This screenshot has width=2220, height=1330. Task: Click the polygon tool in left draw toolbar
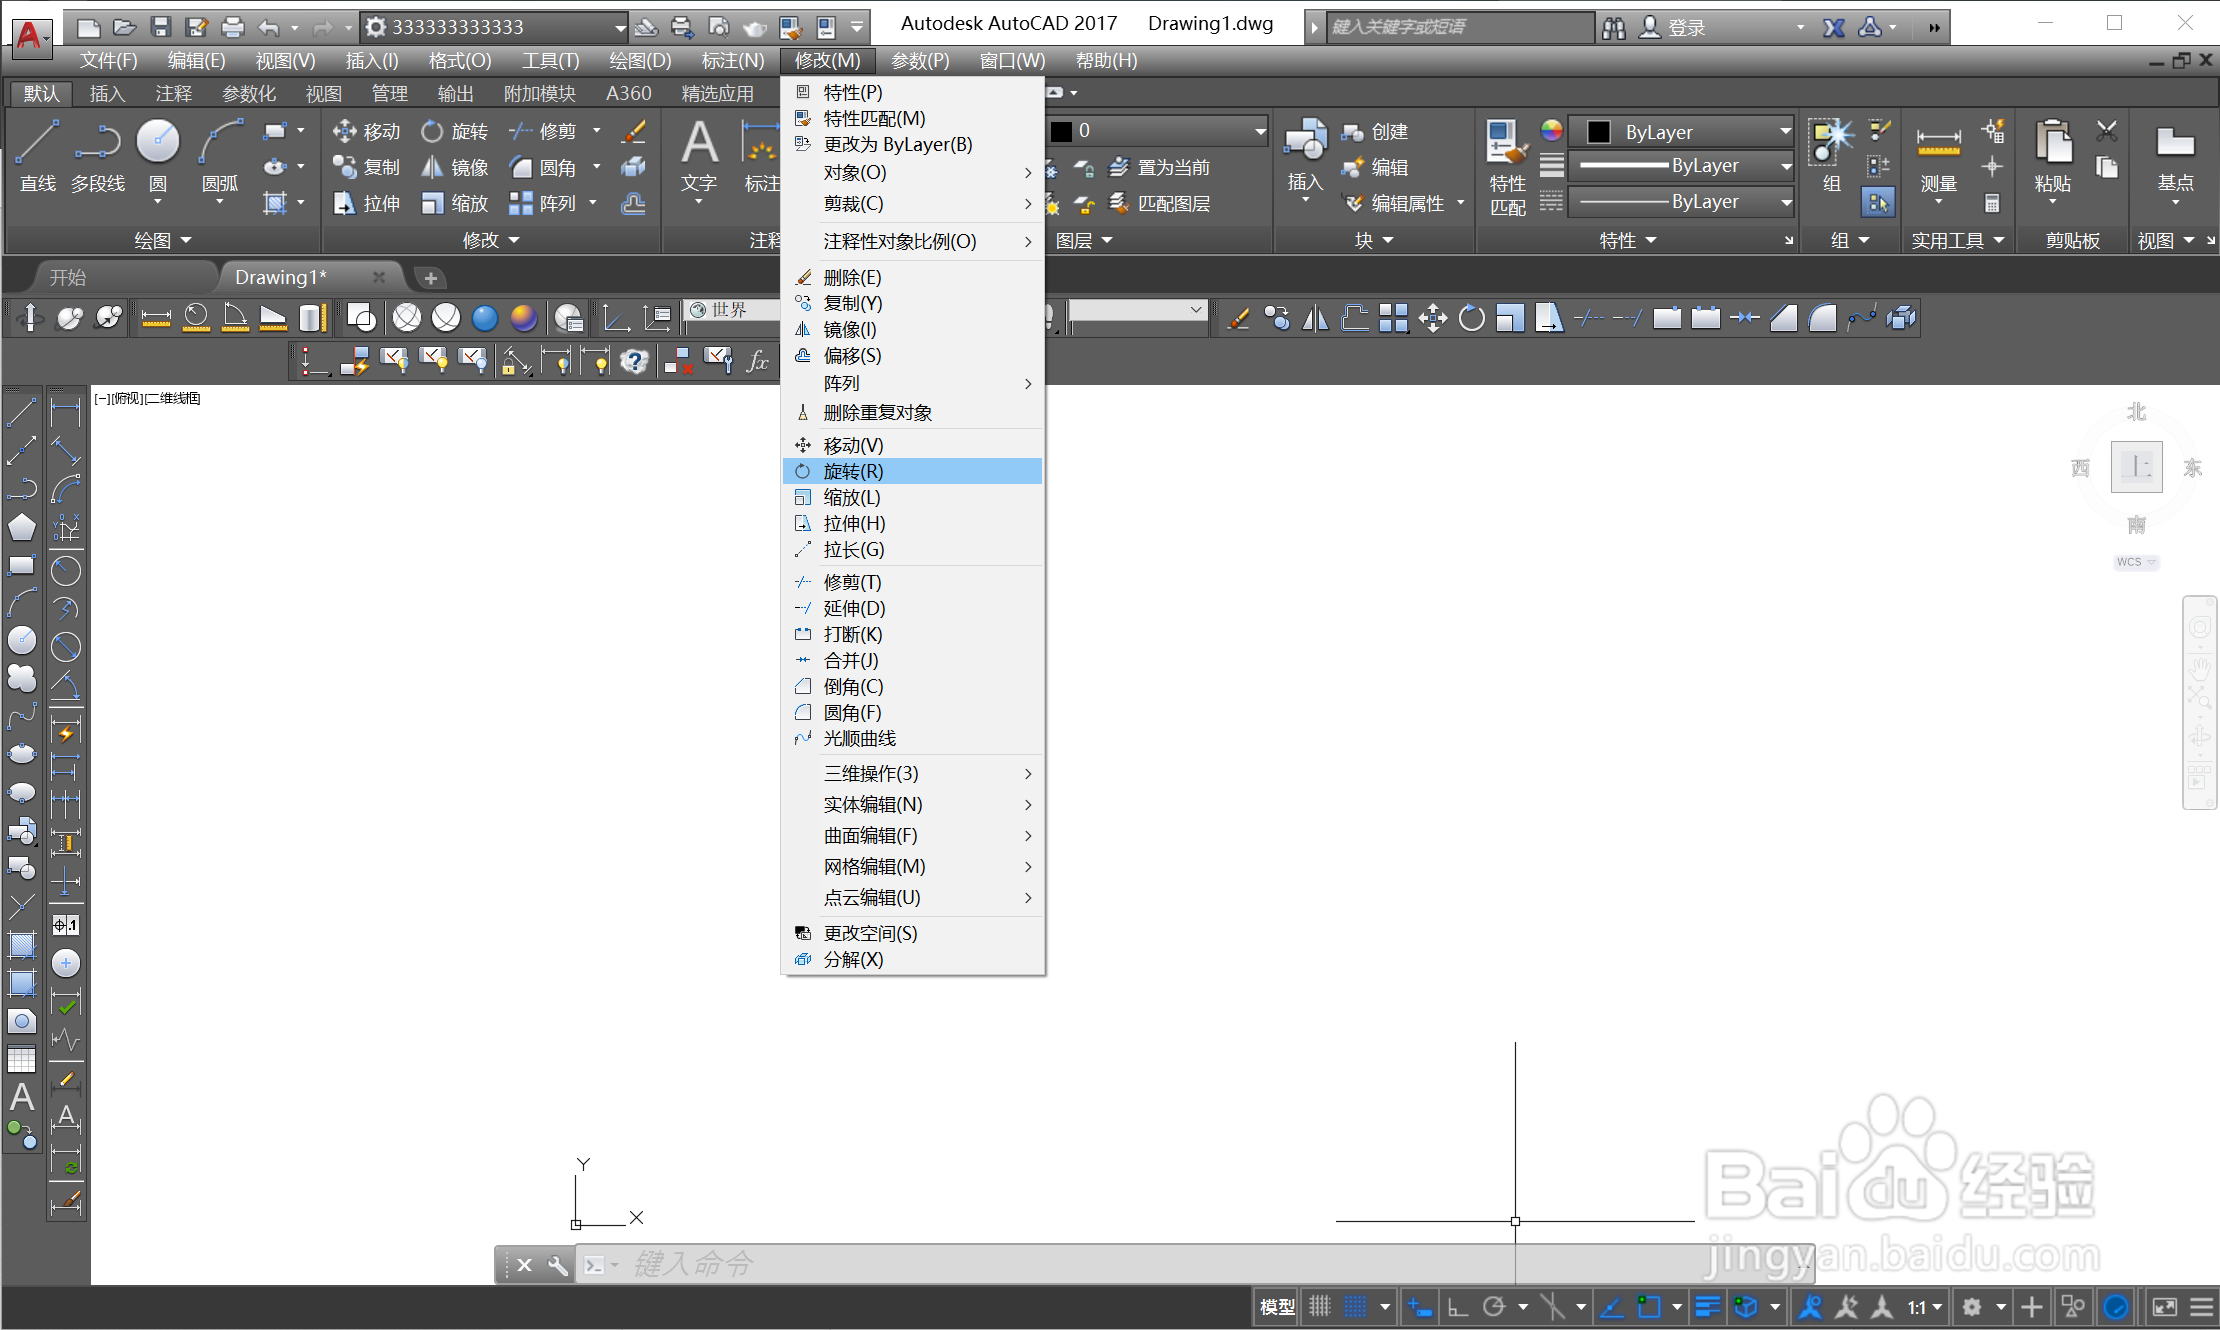22,527
